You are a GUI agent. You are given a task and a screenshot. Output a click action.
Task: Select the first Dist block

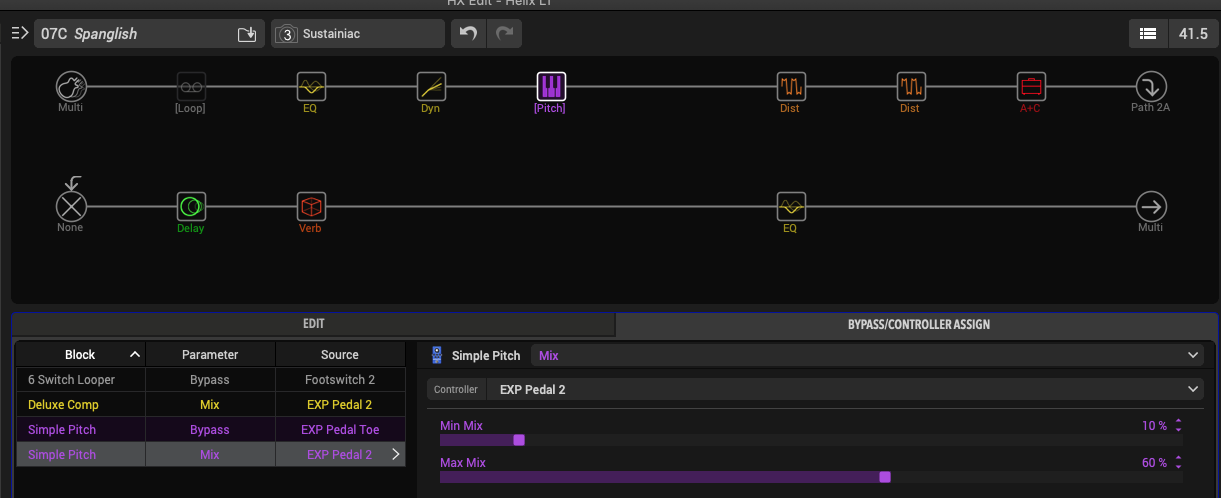tap(791, 86)
